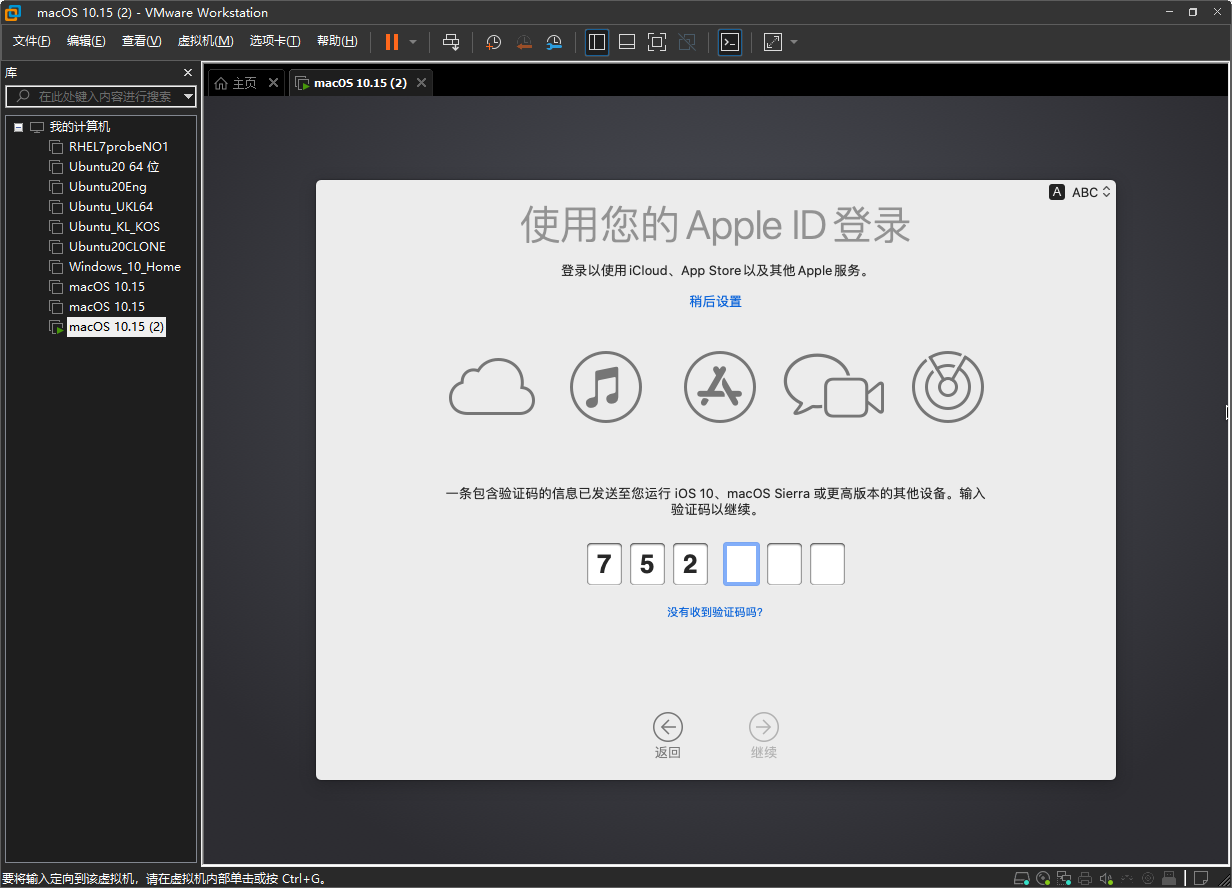
Task: Toggle the library panel visibility
Action: coord(596,42)
